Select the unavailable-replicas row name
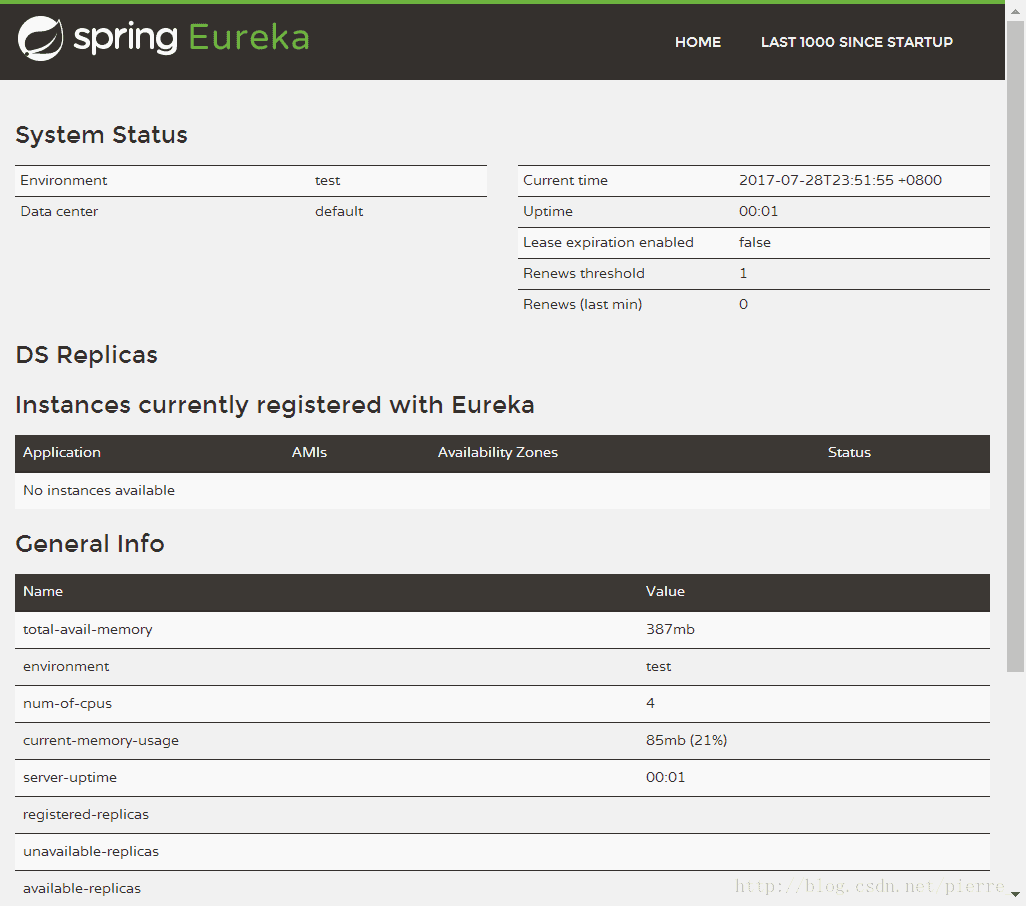This screenshot has width=1026, height=906. click(x=91, y=852)
